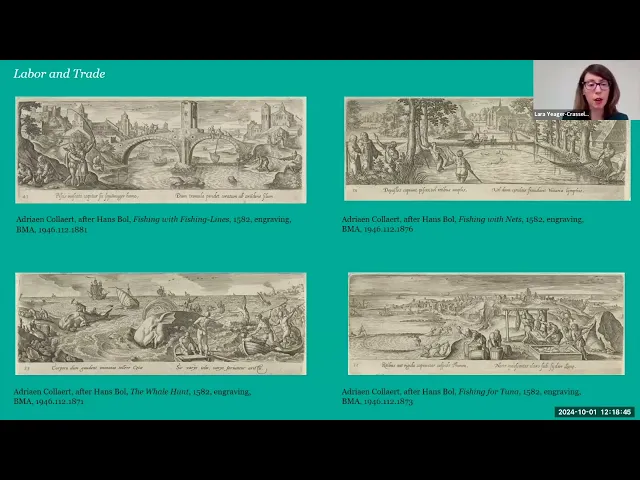Click The Whale Hunt caption text
This screenshot has width=640, height=480.
[x=132, y=396]
